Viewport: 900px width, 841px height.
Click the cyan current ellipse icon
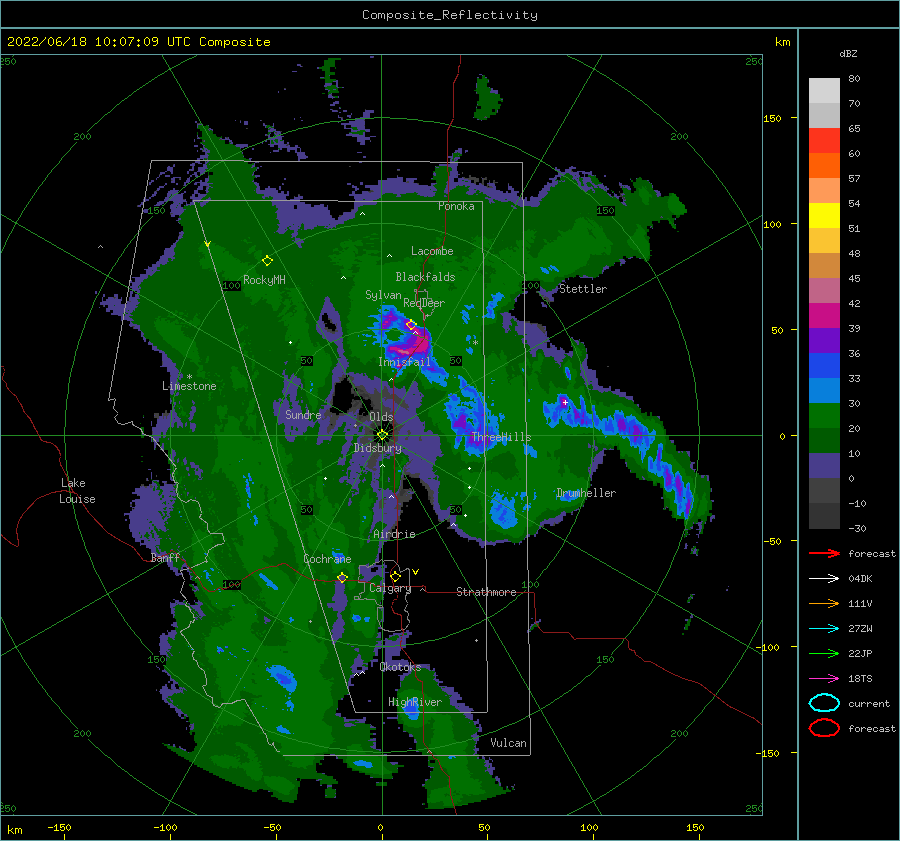[x=824, y=703]
